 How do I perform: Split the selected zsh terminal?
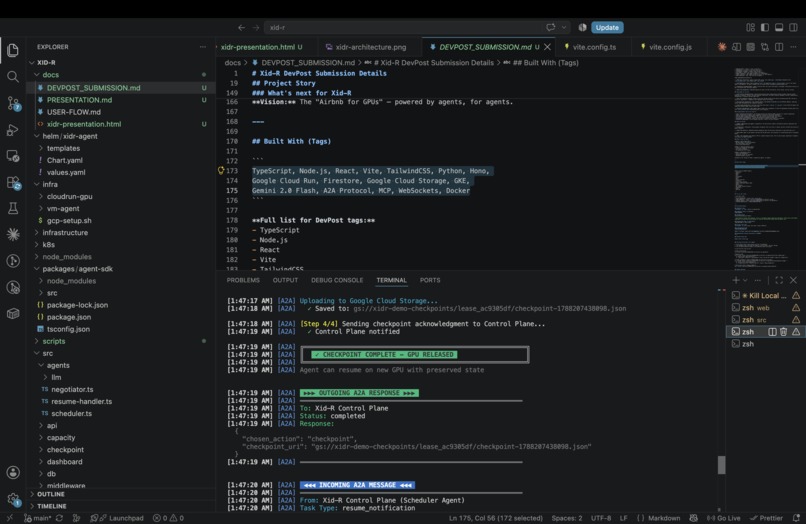coord(772,332)
